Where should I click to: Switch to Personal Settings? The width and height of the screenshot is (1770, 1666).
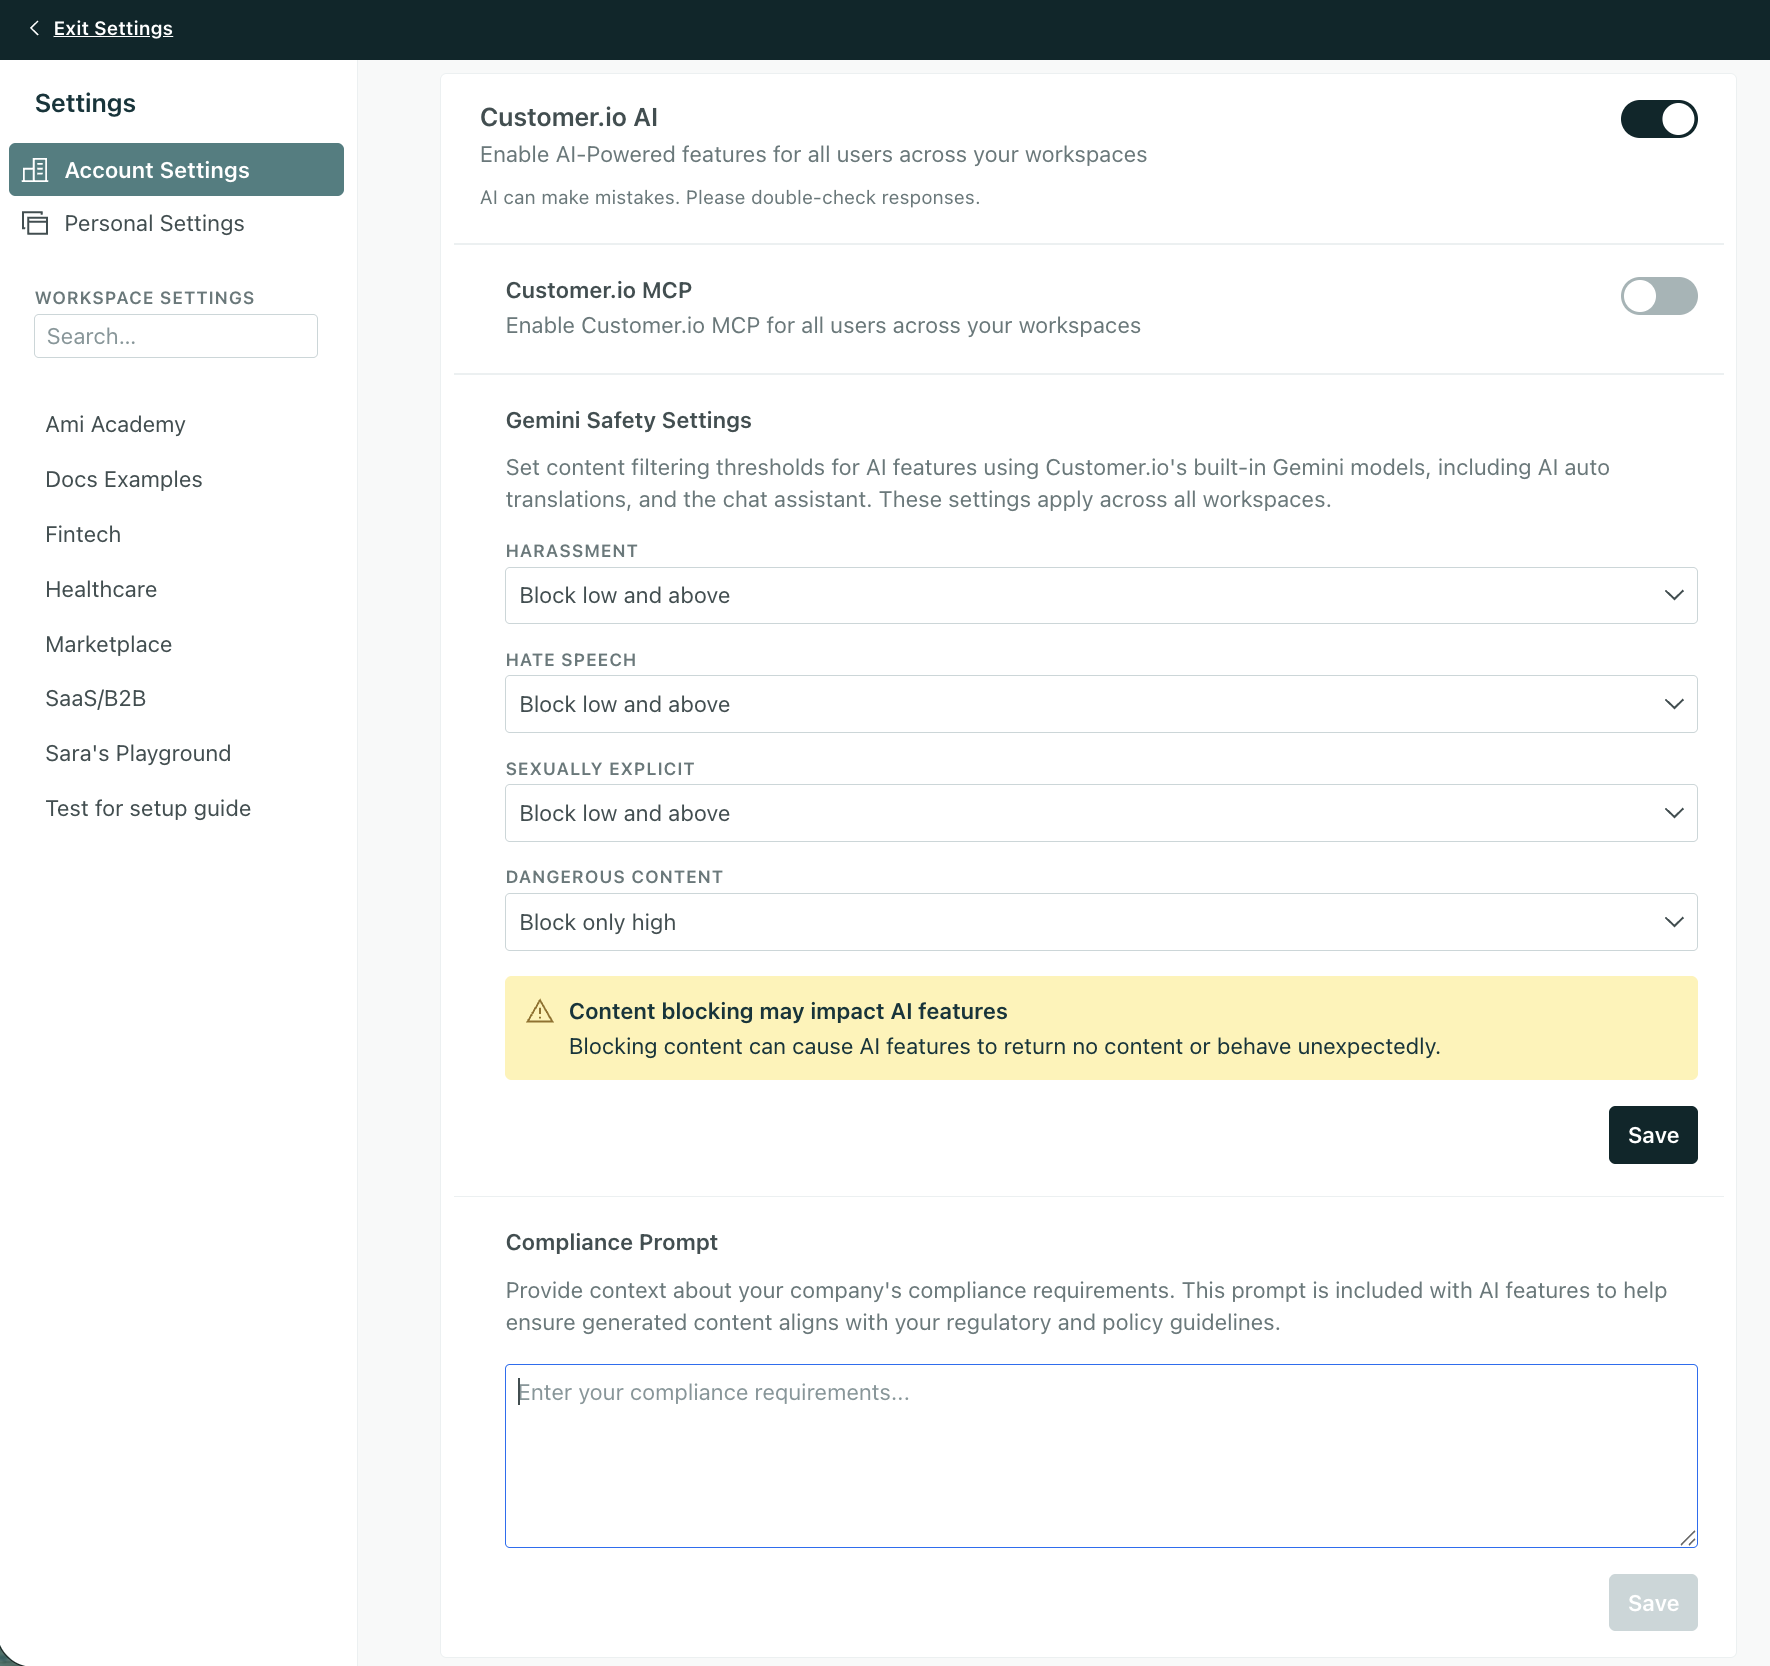154,223
